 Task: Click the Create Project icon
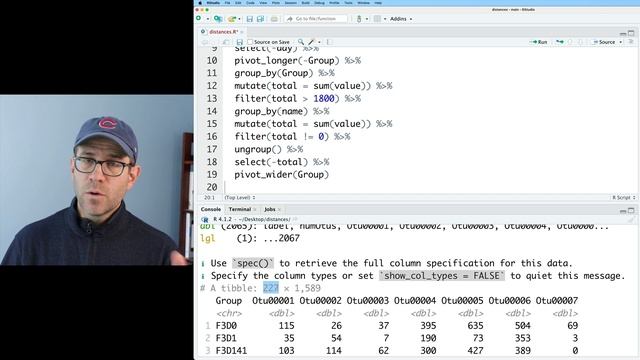218,19
